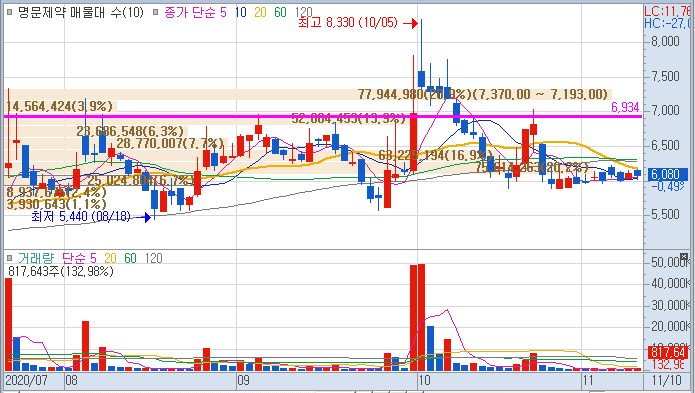Click the 11/10 current date label
695x393 pixels.
[x=667, y=381]
